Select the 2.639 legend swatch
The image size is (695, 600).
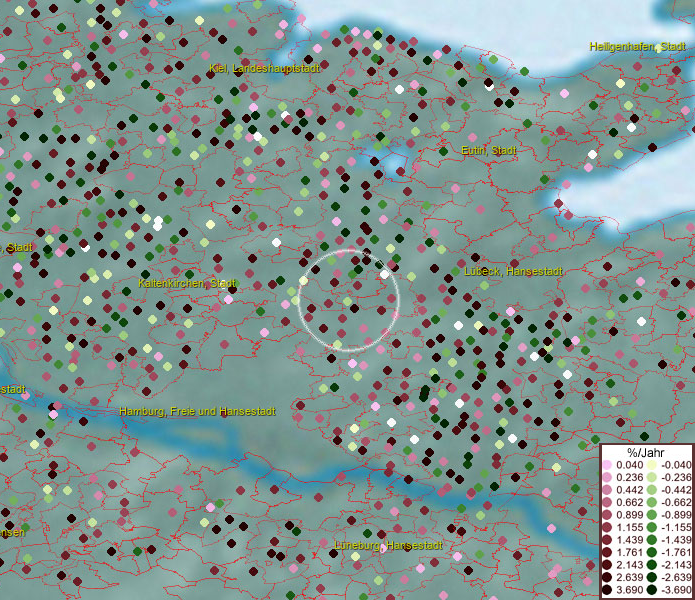click(607, 577)
